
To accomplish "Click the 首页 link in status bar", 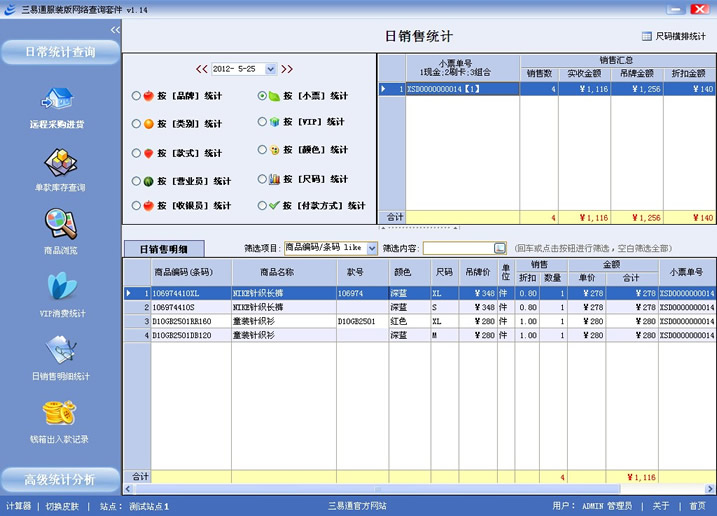I will point(697,505).
